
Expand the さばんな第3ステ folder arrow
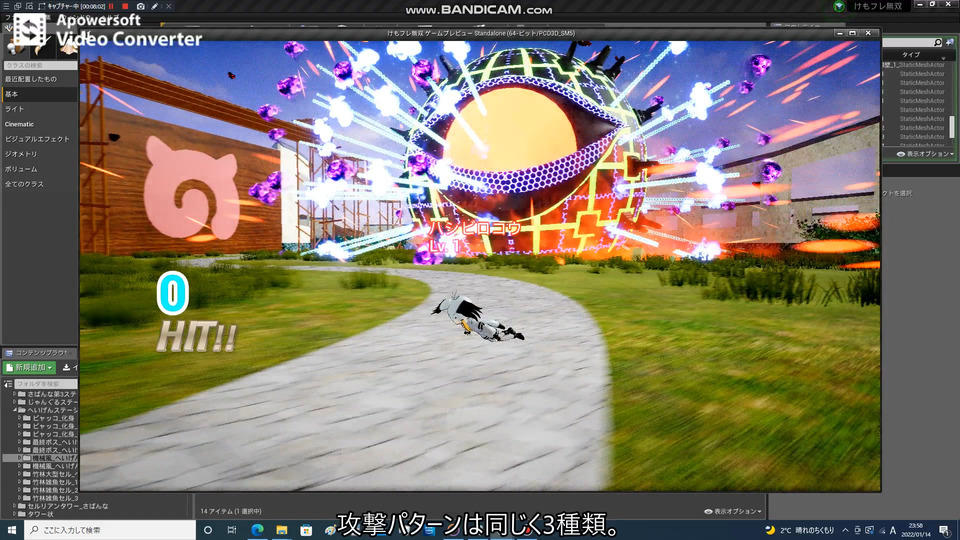pos(15,394)
